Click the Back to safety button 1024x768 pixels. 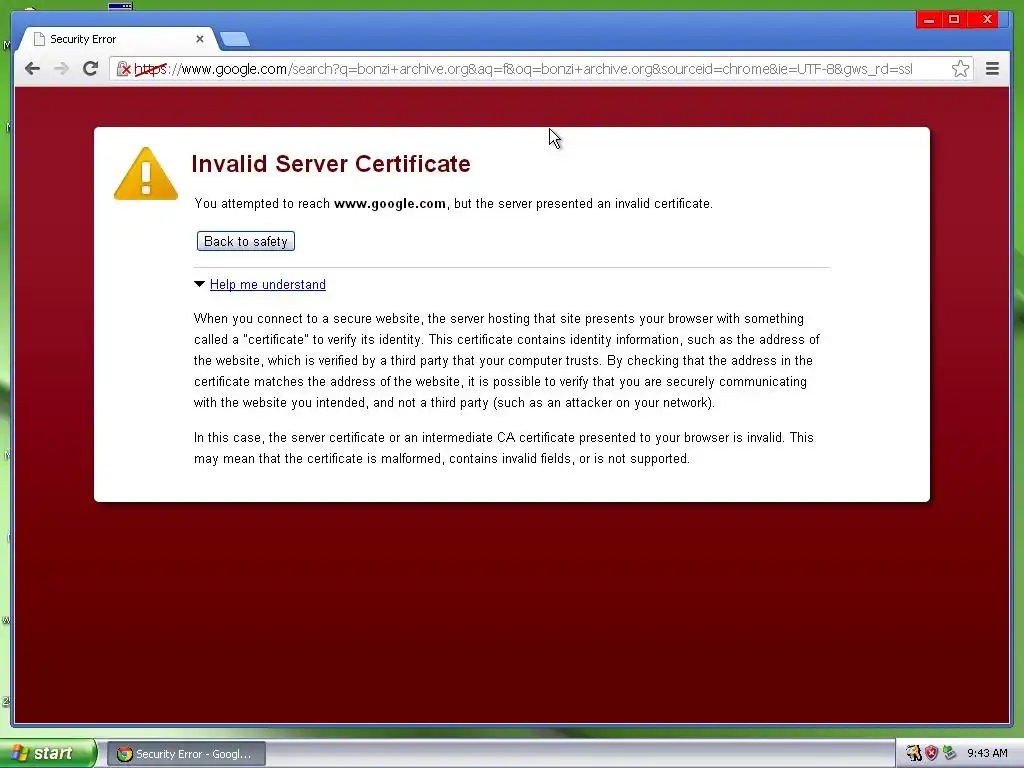246,241
